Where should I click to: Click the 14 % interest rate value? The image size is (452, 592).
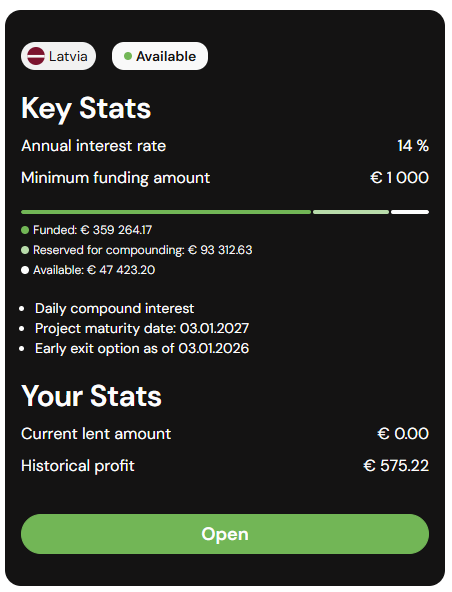pyautogui.click(x=413, y=146)
